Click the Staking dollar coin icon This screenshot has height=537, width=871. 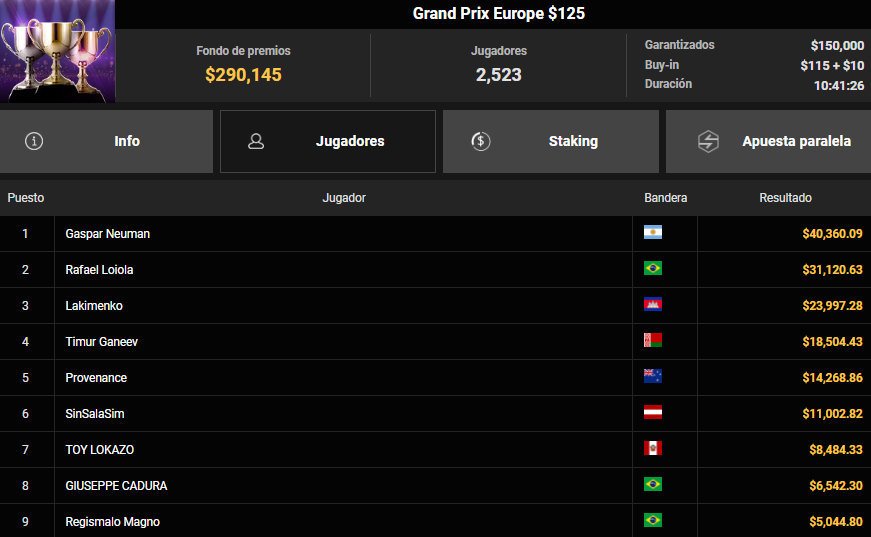(x=480, y=141)
